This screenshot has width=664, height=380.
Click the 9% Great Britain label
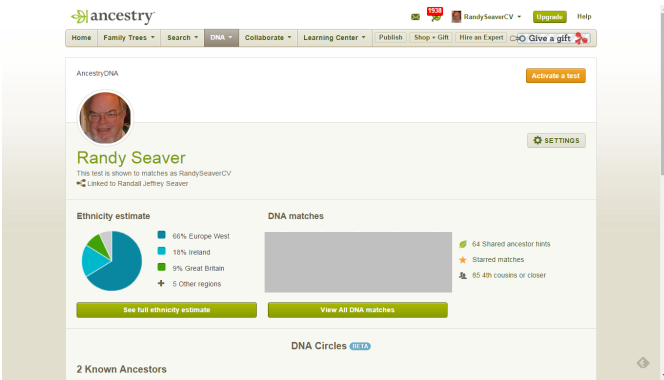tap(198, 269)
